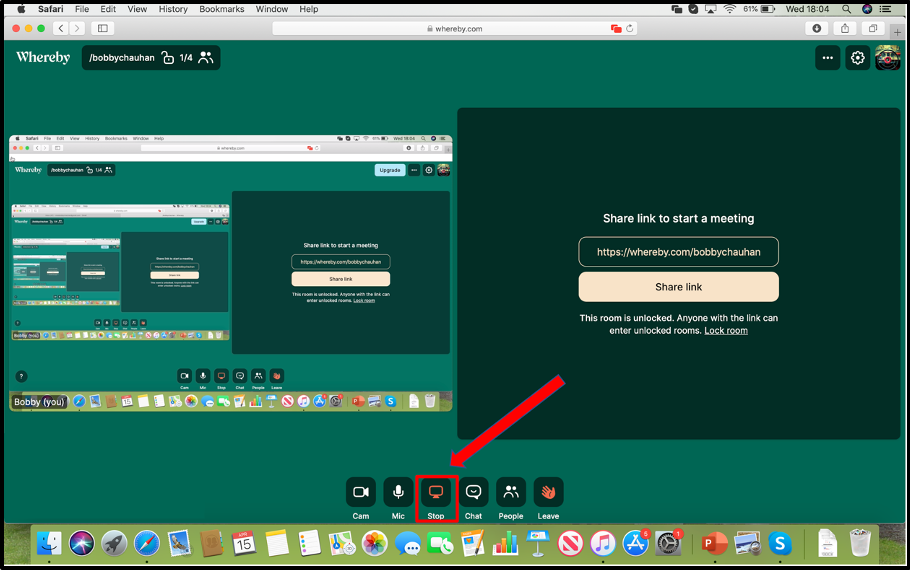
Task: Open the Wi-Fi status menu
Action: pos(730,9)
